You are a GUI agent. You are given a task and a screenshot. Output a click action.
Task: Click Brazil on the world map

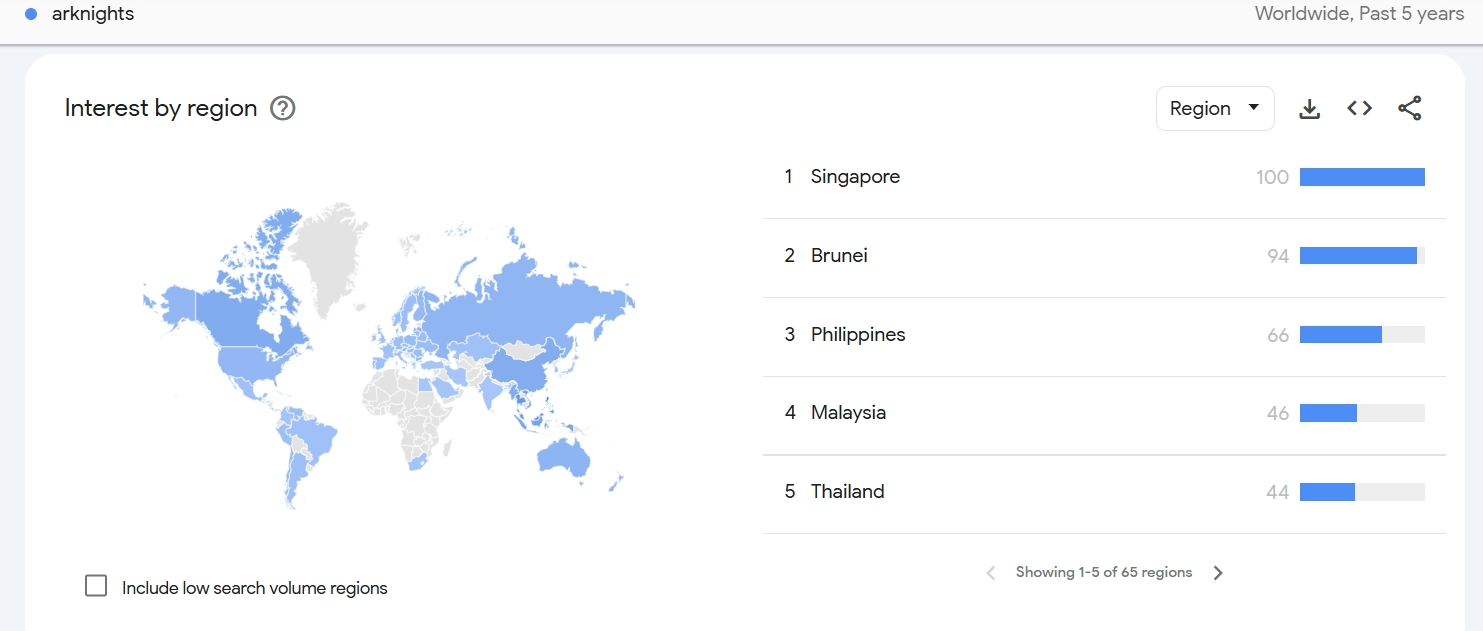[x=315, y=438]
